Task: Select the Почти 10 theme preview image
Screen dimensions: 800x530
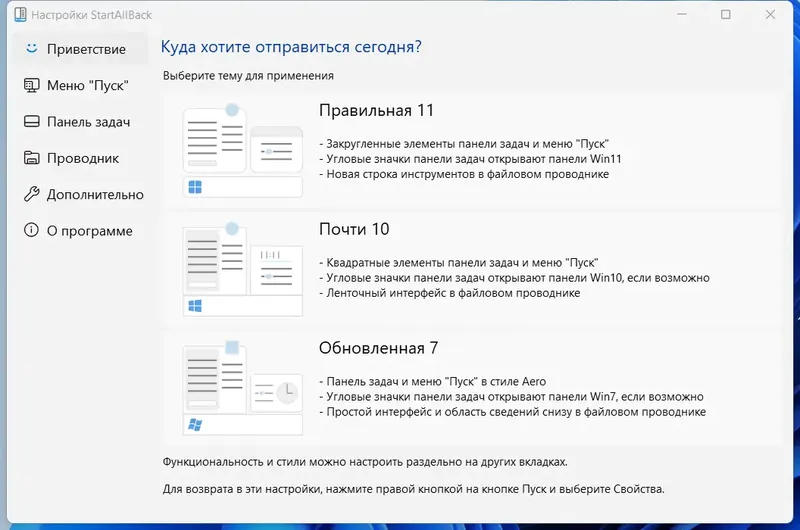Action: tap(242, 269)
